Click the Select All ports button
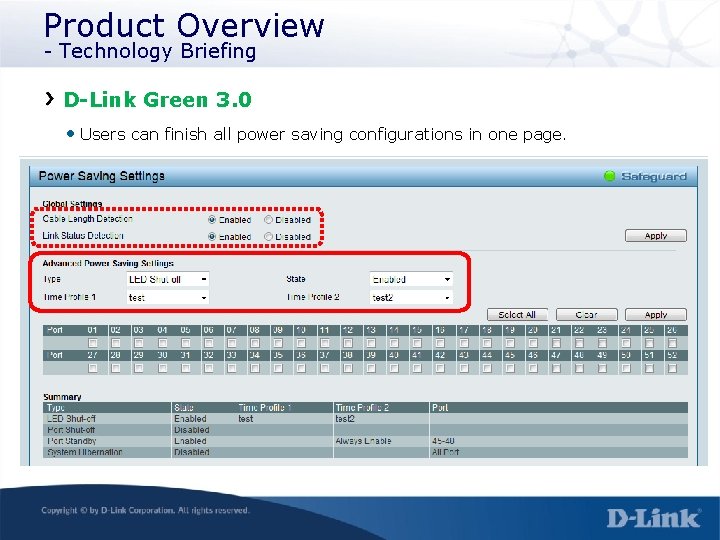Image resolution: width=720 pixels, height=540 pixels. pos(518,315)
